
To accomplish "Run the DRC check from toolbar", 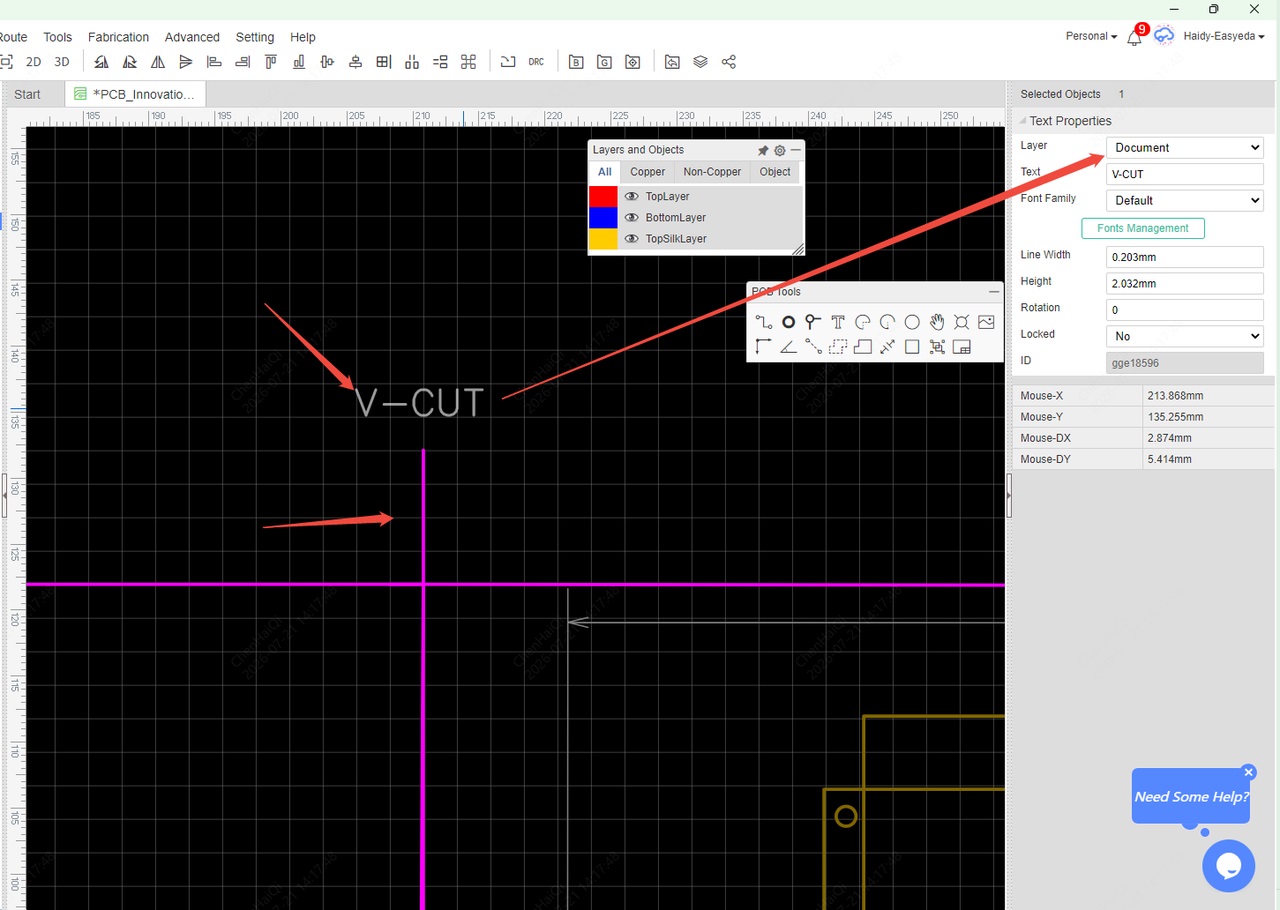I will point(537,62).
